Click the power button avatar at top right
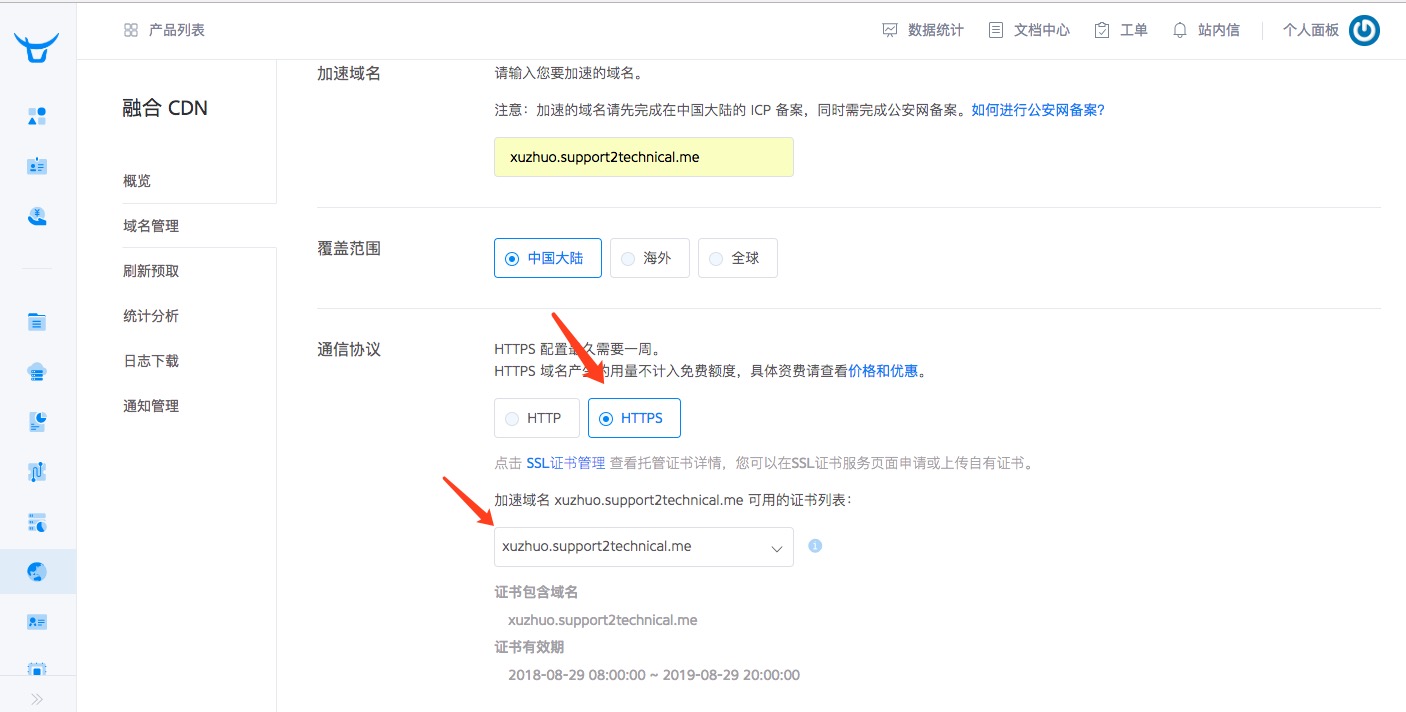Viewport: 1406px width, 712px height. click(1363, 30)
